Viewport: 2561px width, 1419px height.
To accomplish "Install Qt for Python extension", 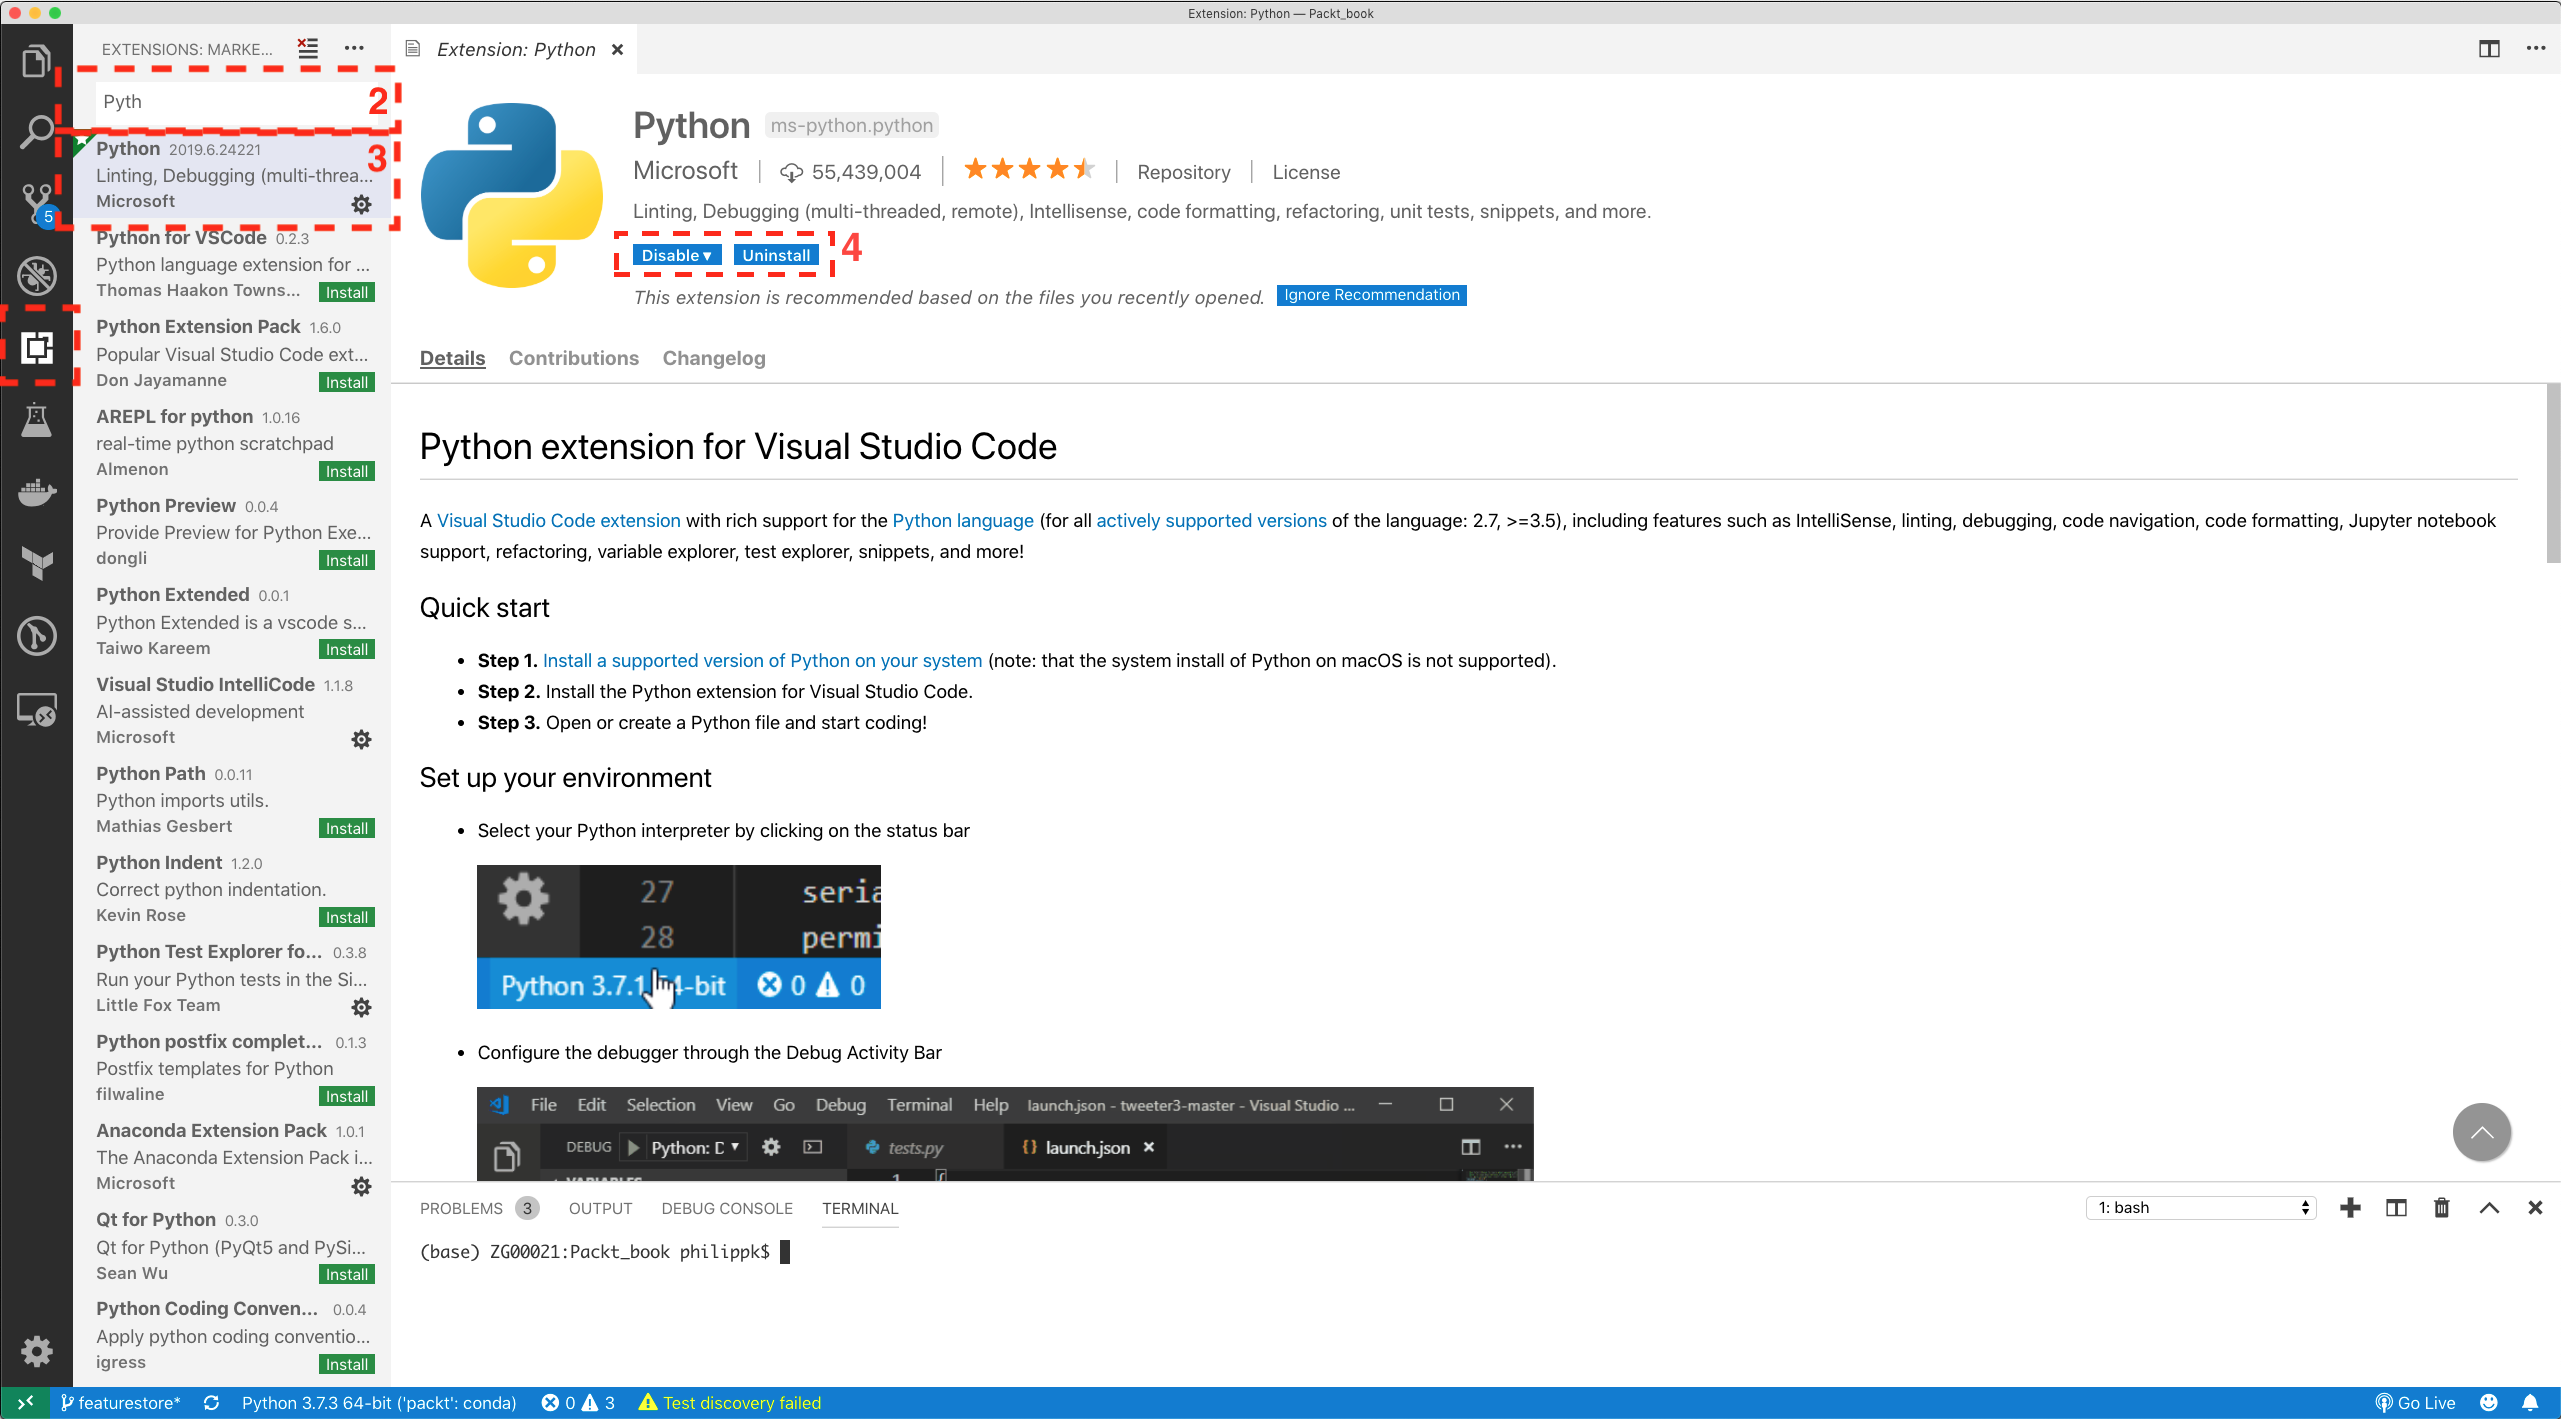I will click(347, 1274).
